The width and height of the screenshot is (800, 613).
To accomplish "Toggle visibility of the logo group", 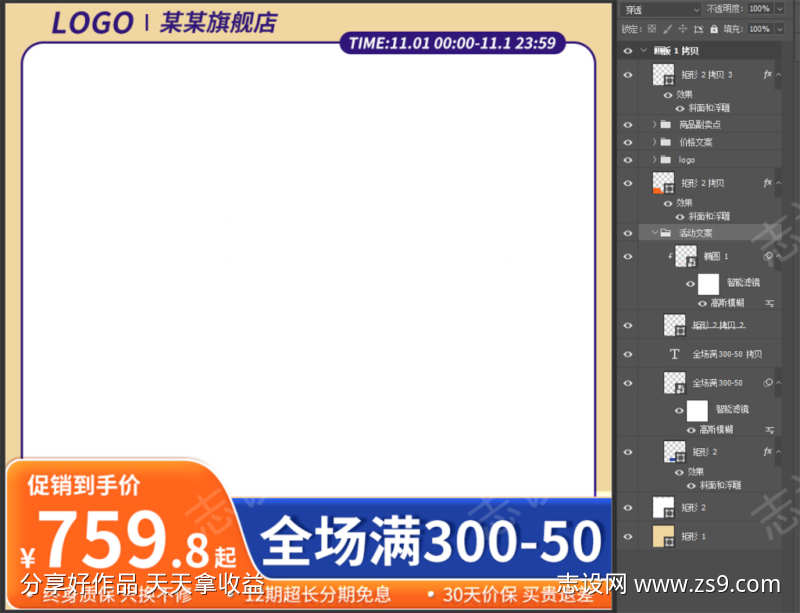I will [x=629, y=159].
